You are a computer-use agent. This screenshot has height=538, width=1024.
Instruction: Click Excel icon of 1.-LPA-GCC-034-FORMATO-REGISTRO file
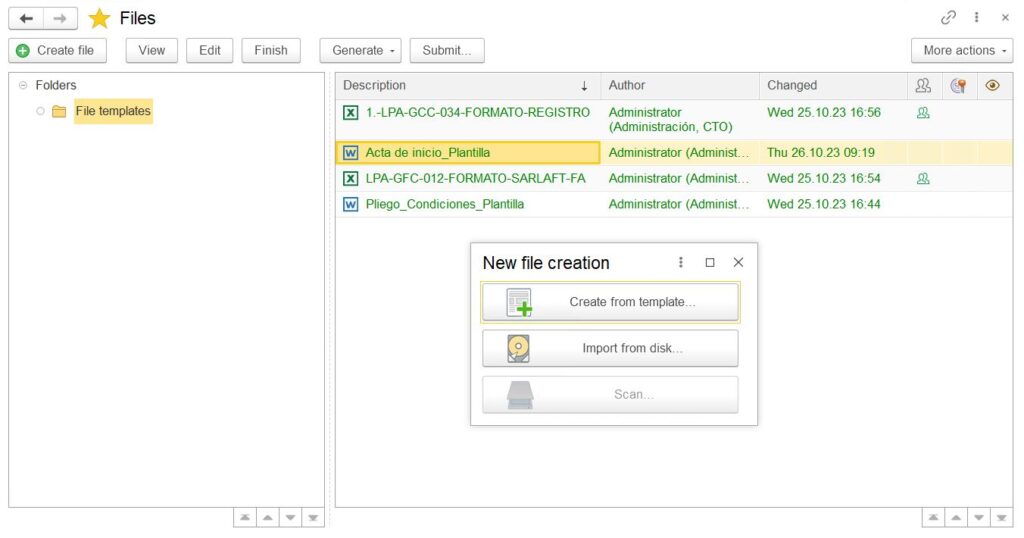(350, 113)
